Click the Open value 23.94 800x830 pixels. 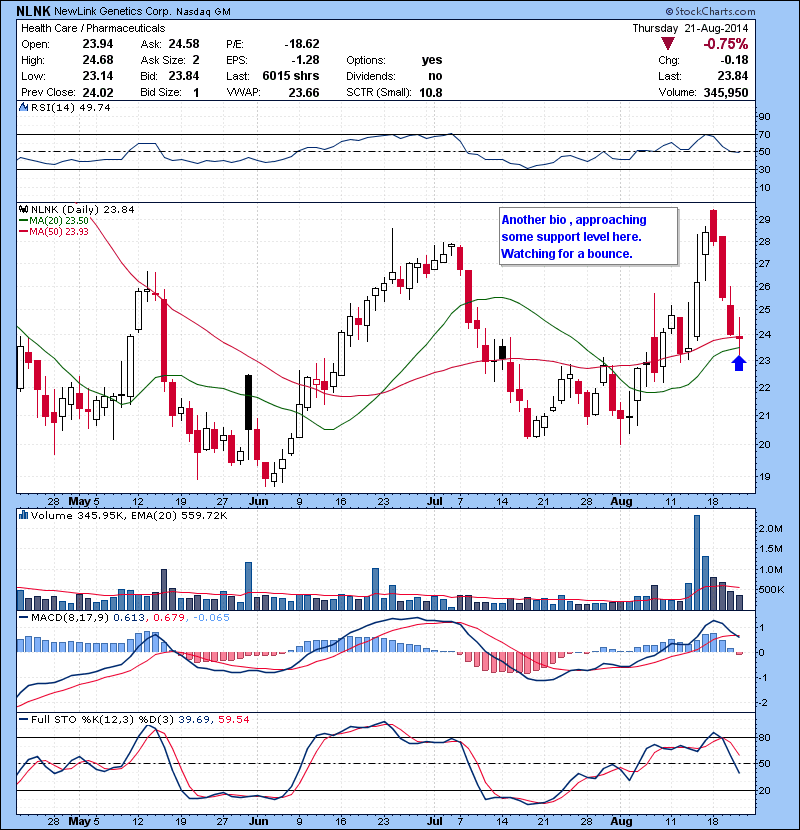point(97,44)
